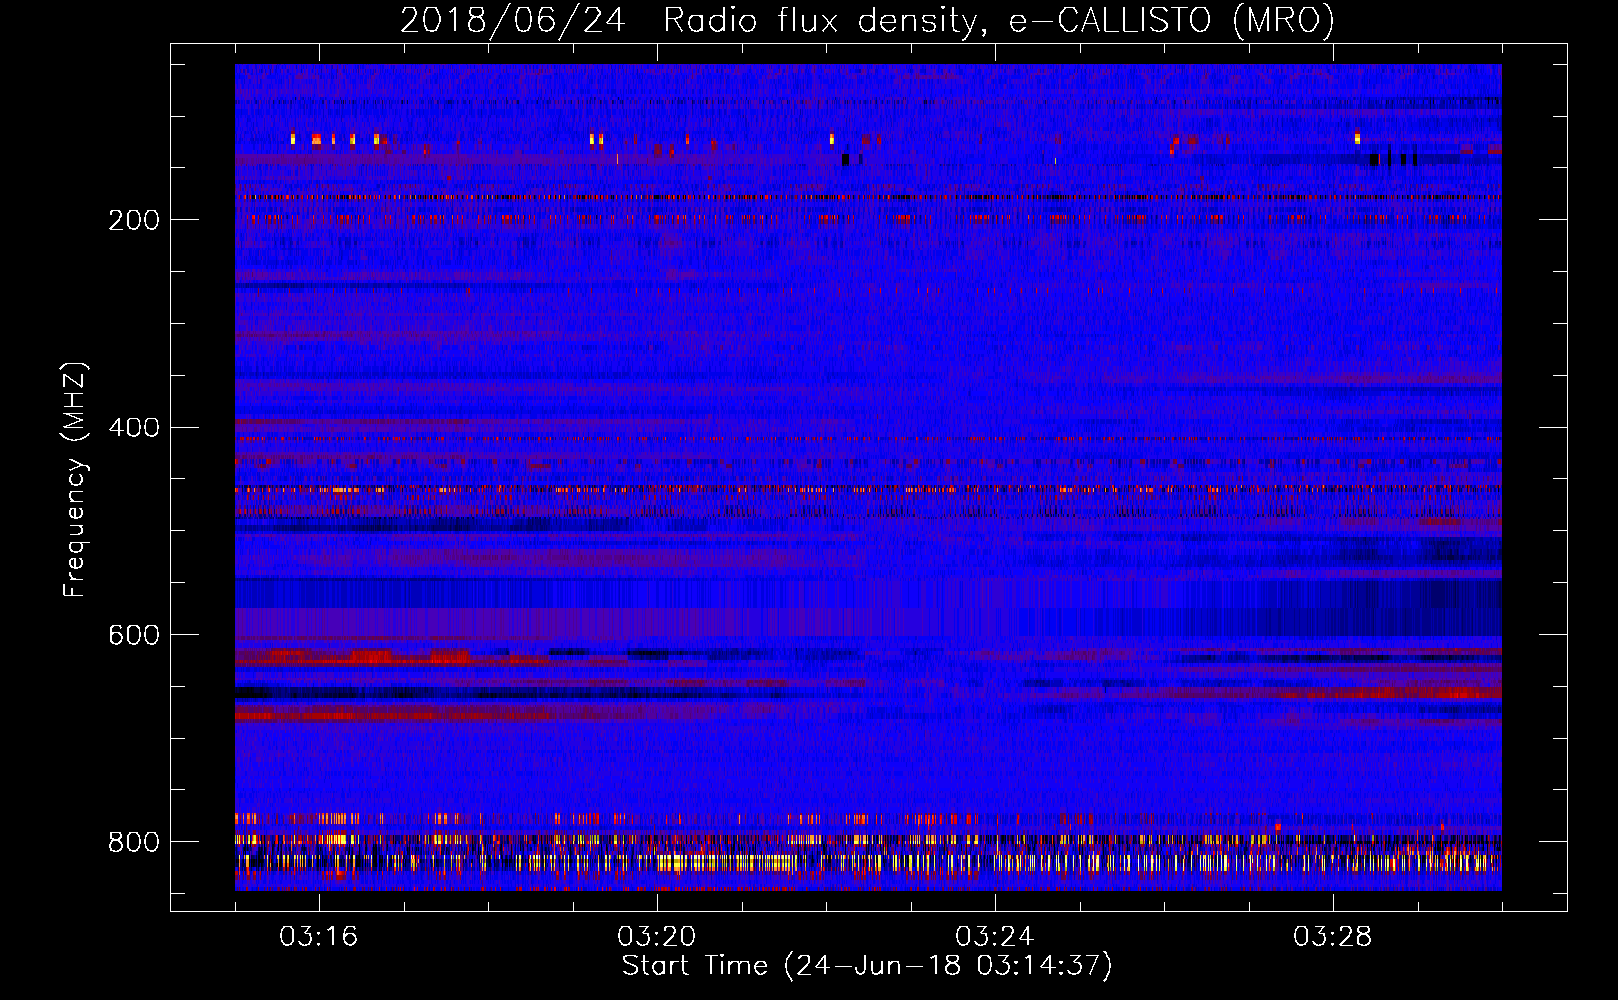Click the 200 frequency tick label
1618x1000 pixels.
pos(133,220)
